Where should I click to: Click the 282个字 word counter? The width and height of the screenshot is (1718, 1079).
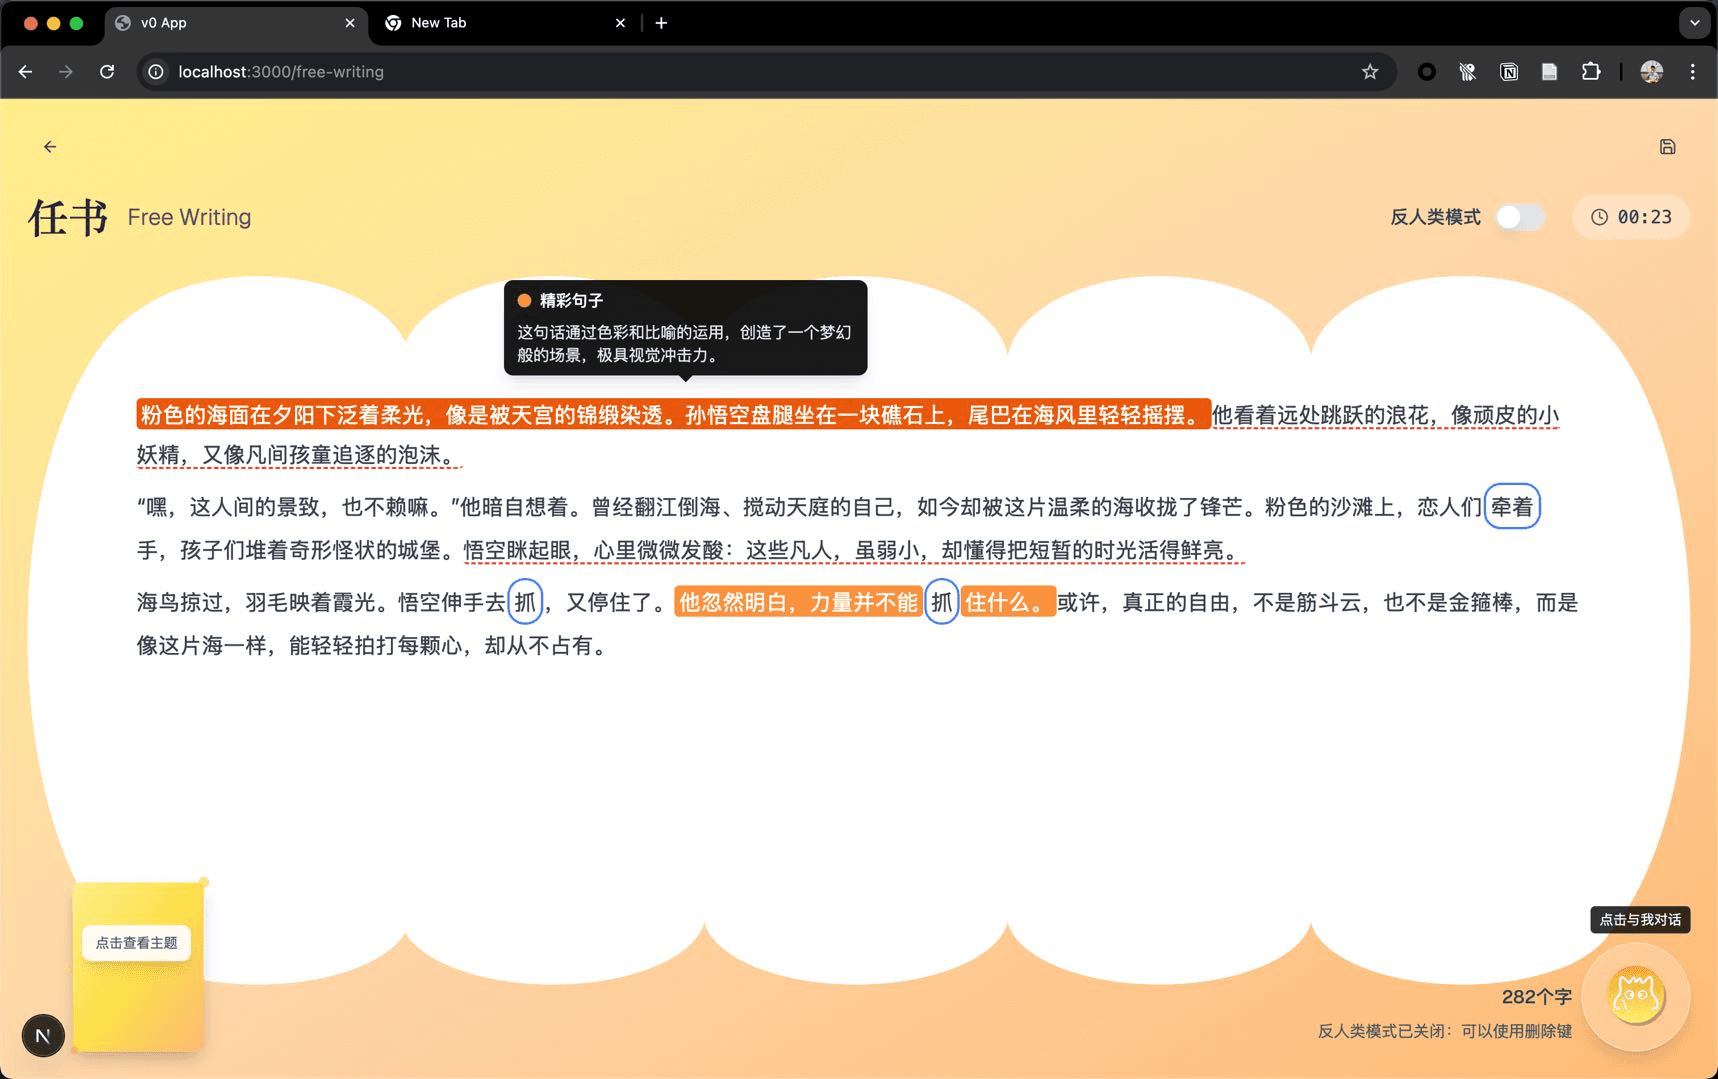1536,997
